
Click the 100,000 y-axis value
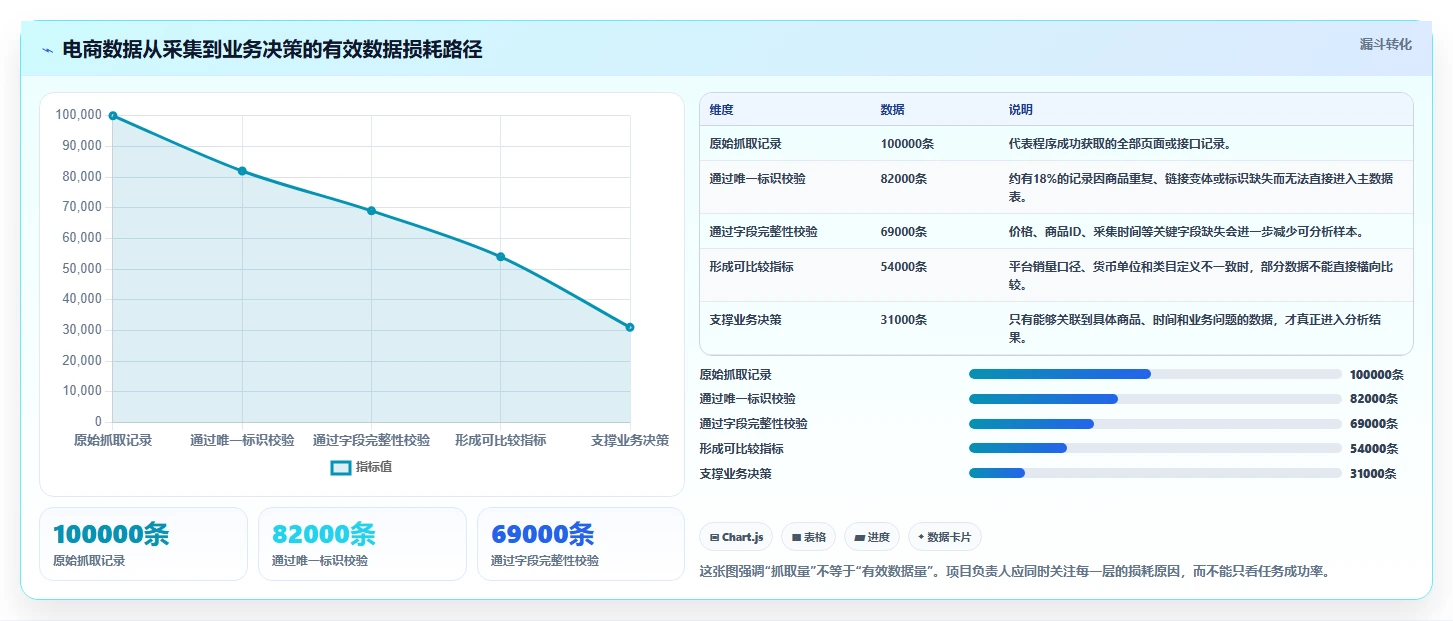[x=79, y=115]
